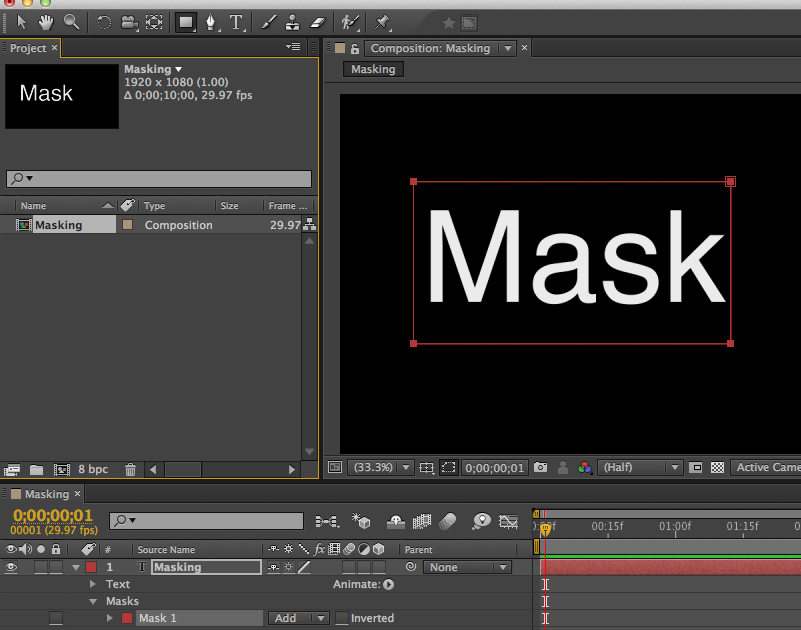Select the Eraser tool
This screenshot has width=801, height=630.
tap(318, 21)
